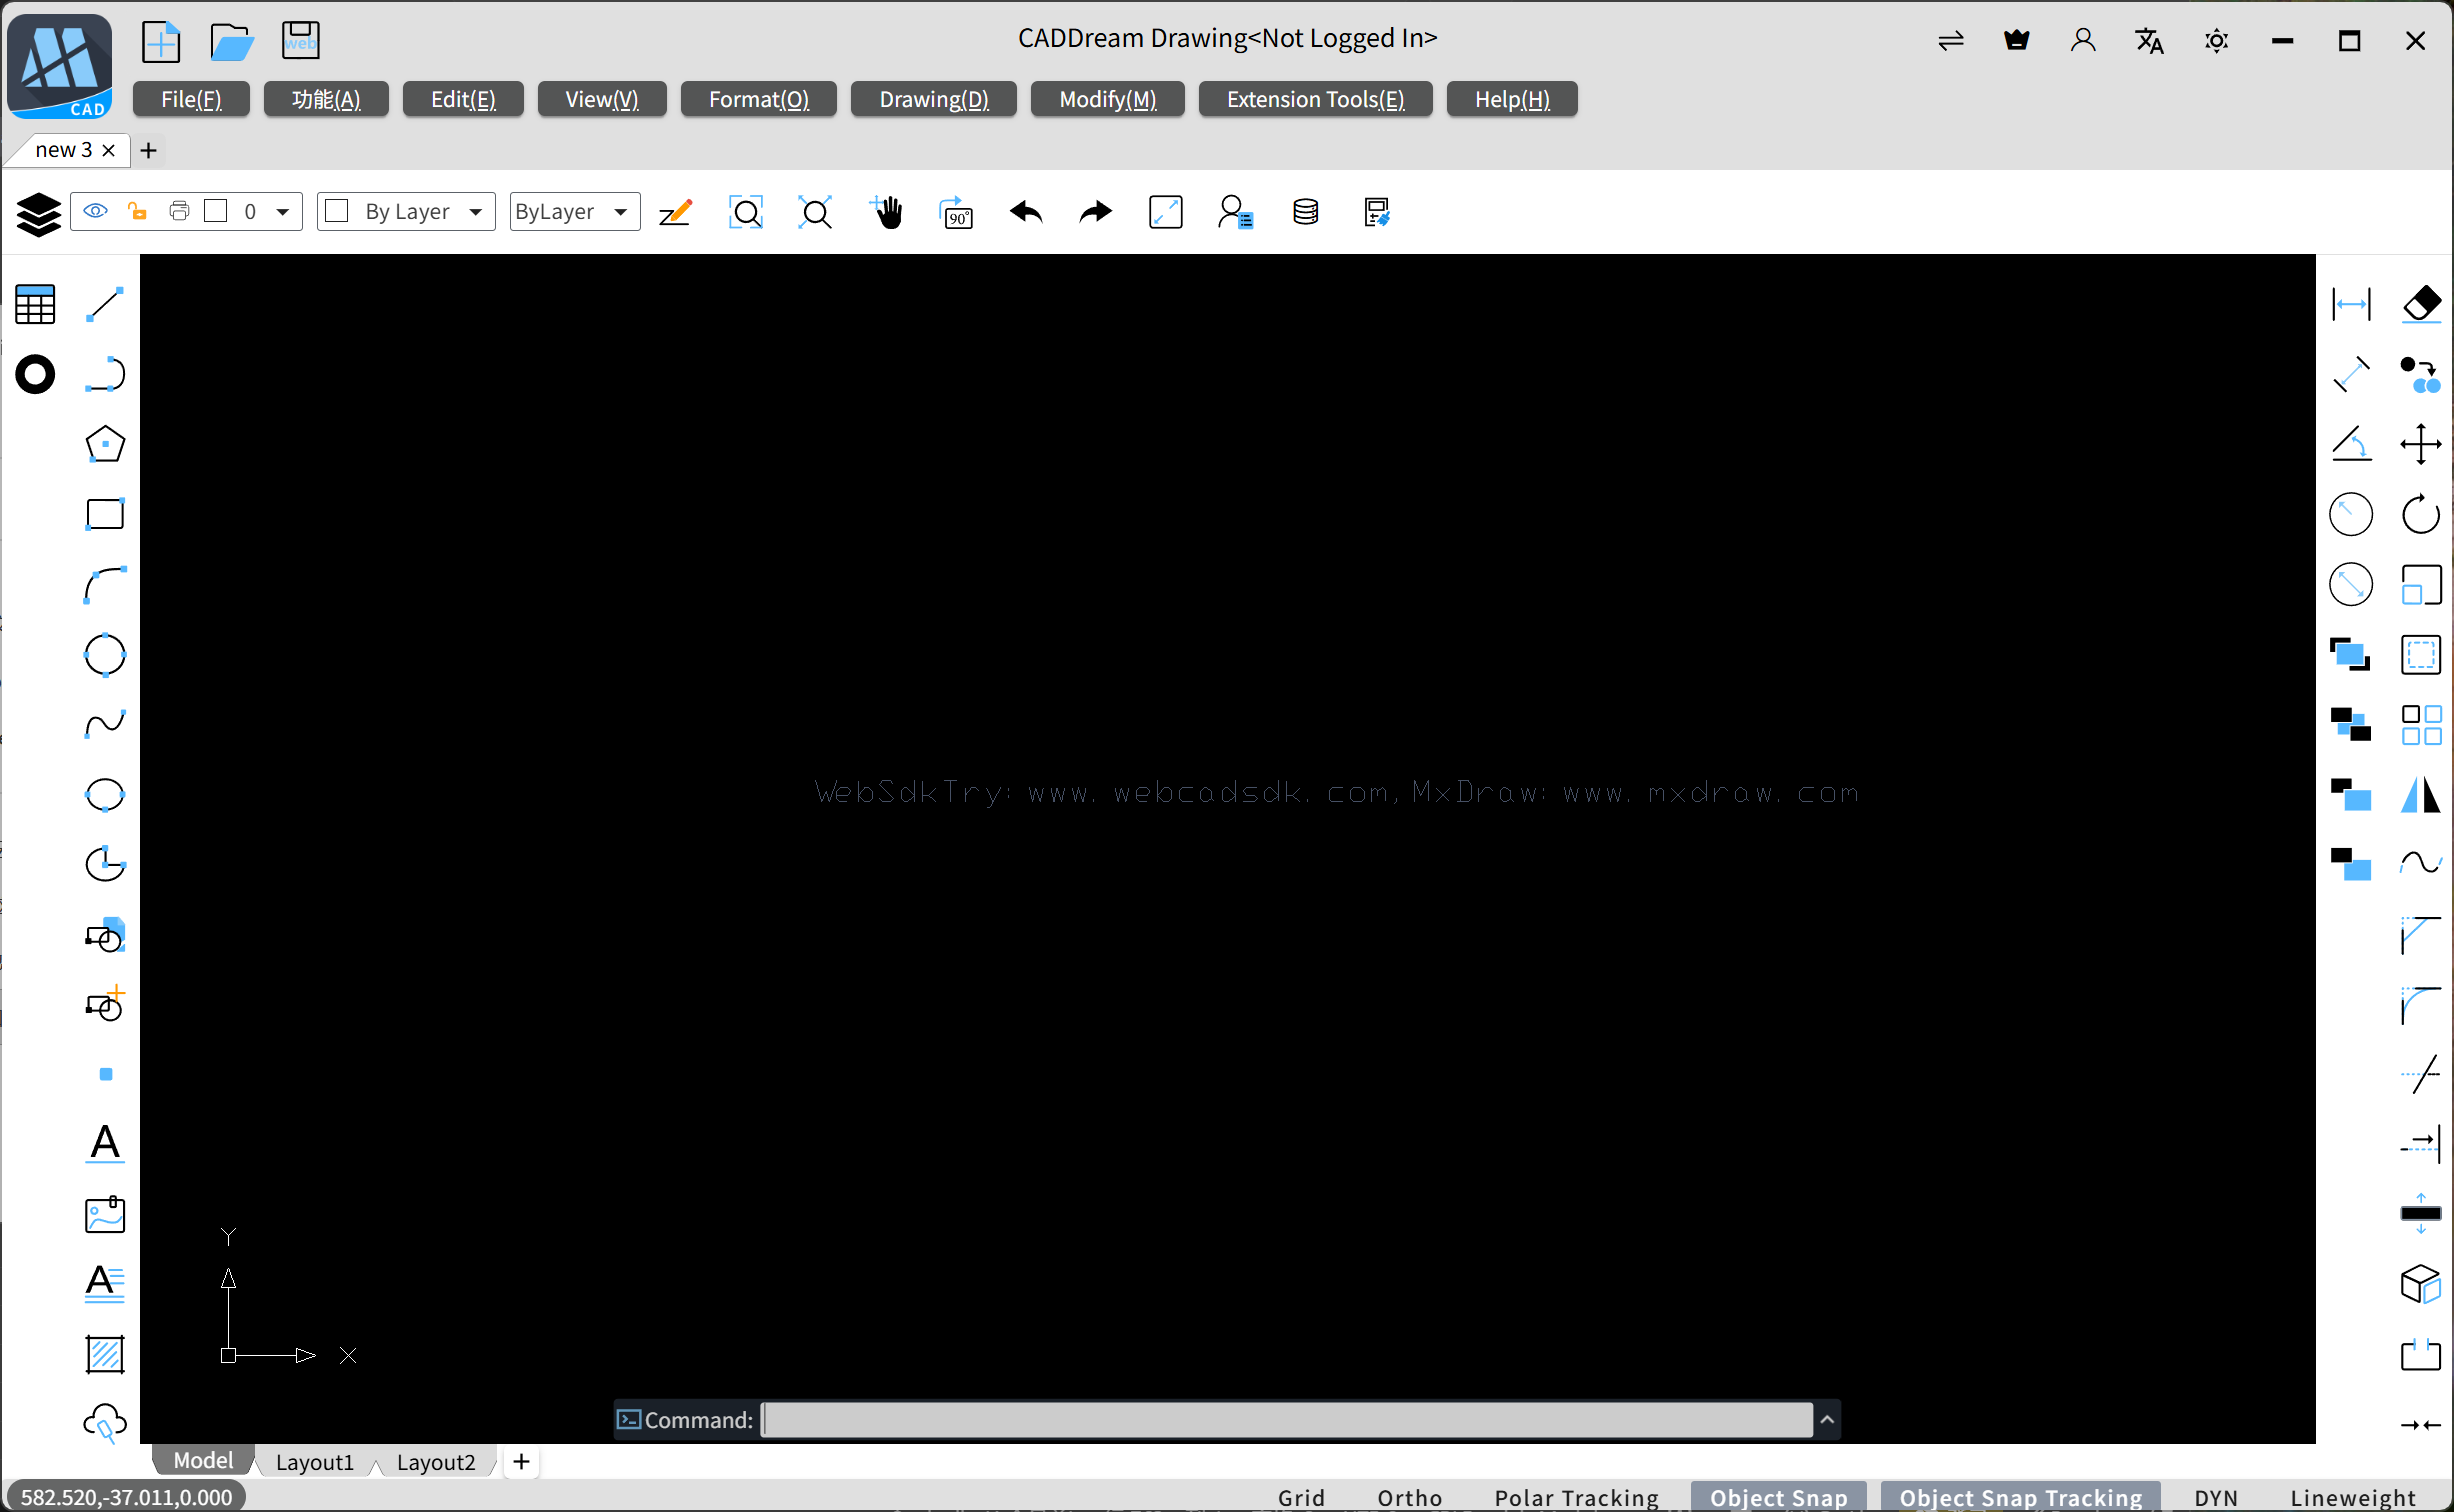Toggle DYN dynamic input
This screenshot has width=2454, height=1512.
point(2216,1497)
